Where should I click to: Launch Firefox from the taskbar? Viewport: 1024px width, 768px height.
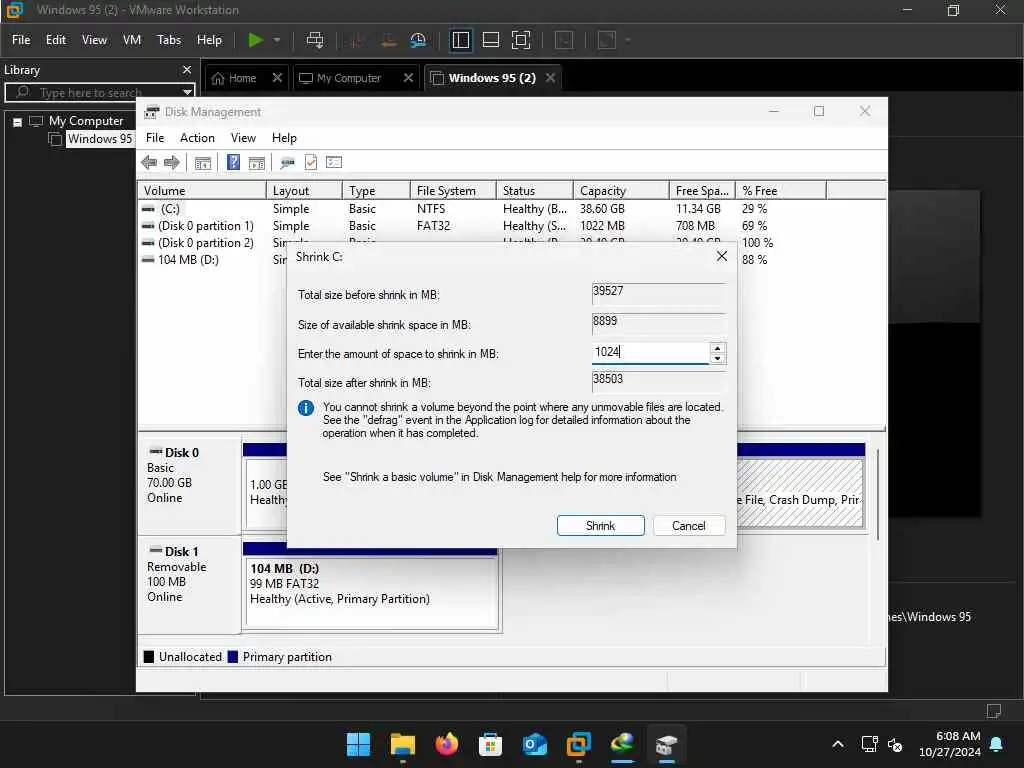click(x=447, y=744)
